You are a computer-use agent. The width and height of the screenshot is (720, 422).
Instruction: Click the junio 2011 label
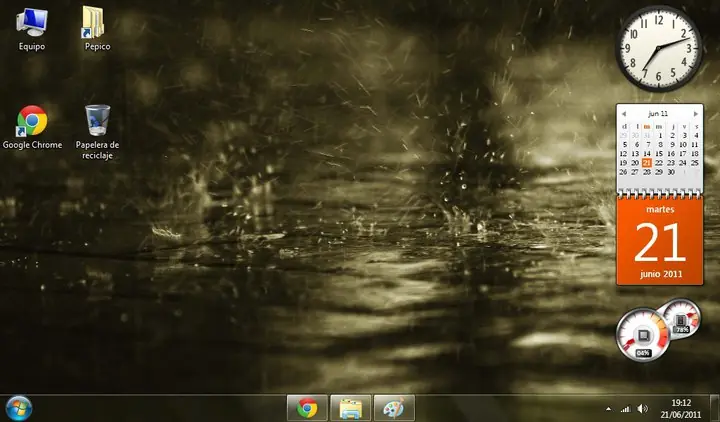[661, 274]
